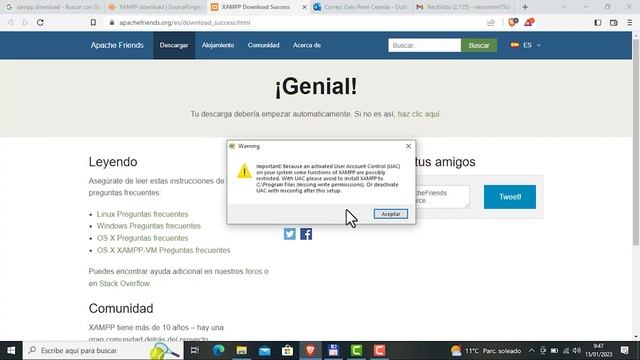This screenshot has width=640, height=360.
Task: Open File Explorer from taskbar
Action: point(242,351)
